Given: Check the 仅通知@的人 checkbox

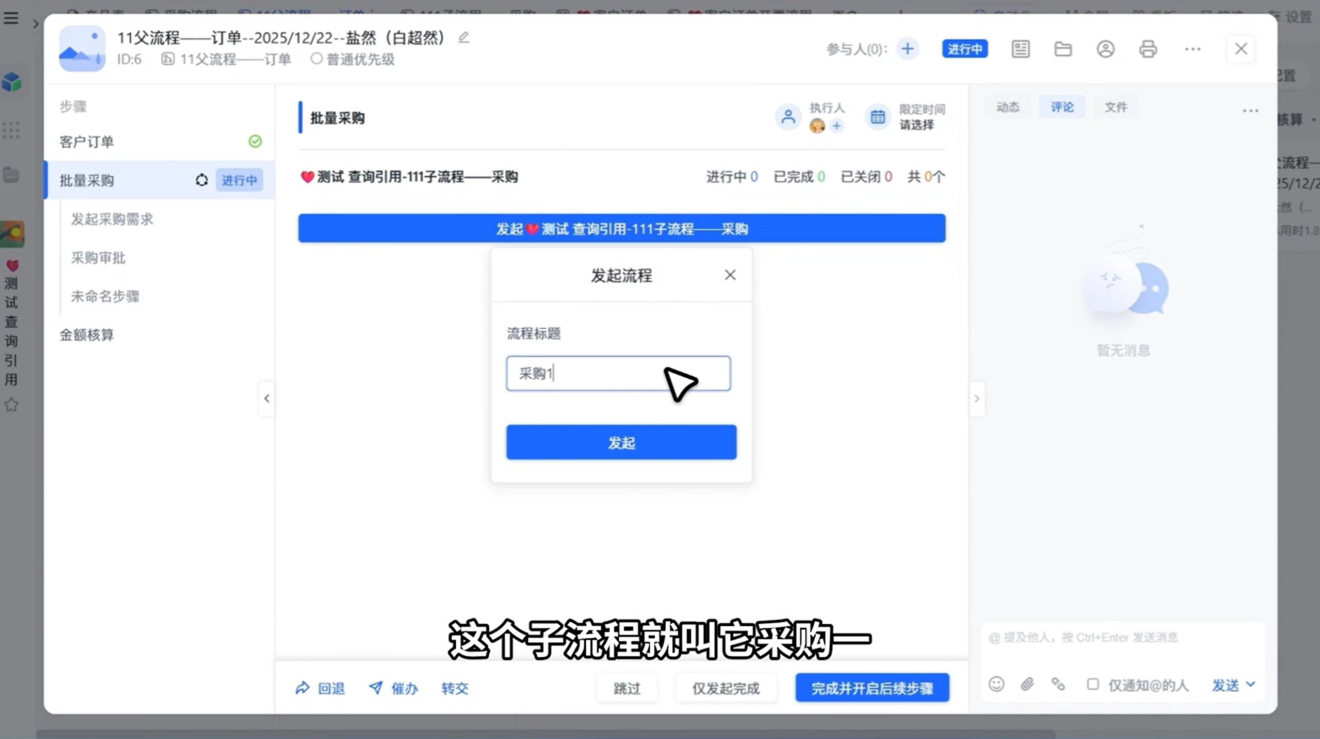Looking at the screenshot, I should (1093, 685).
